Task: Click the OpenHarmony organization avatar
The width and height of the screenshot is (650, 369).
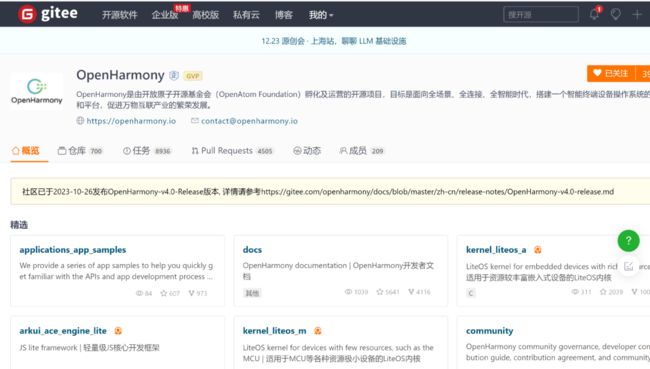Action: pyautogui.click(x=37, y=91)
